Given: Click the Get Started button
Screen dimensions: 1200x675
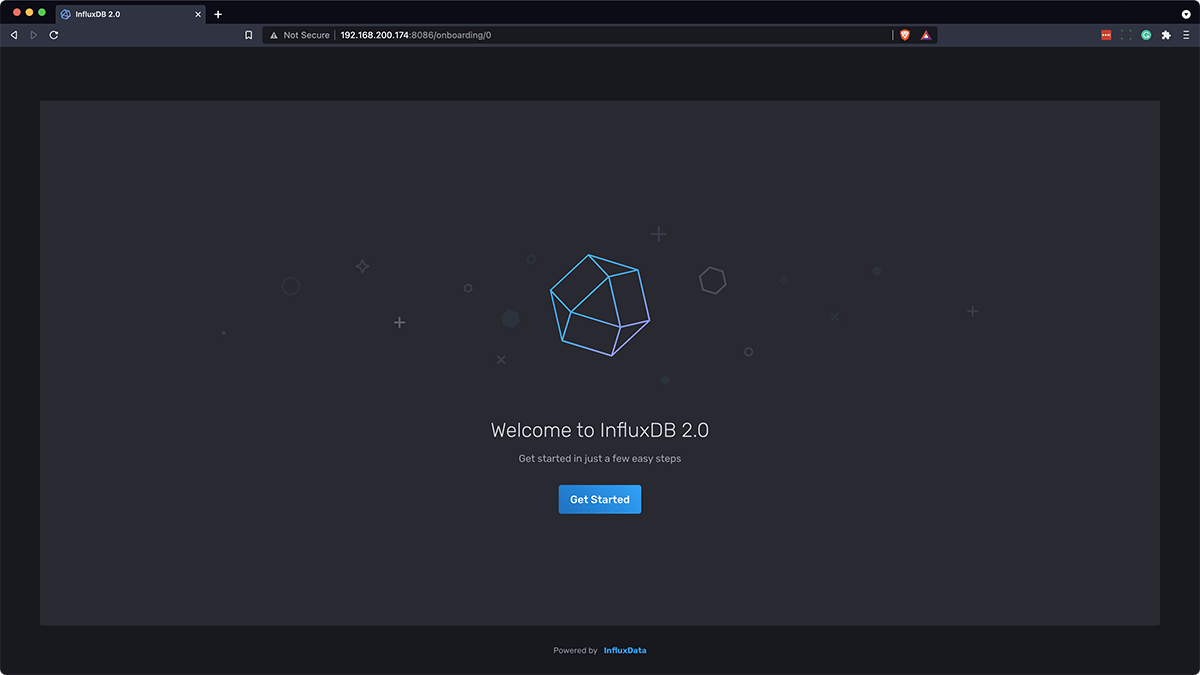Looking at the screenshot, I should pyautogui.click(x=600, y=499).
